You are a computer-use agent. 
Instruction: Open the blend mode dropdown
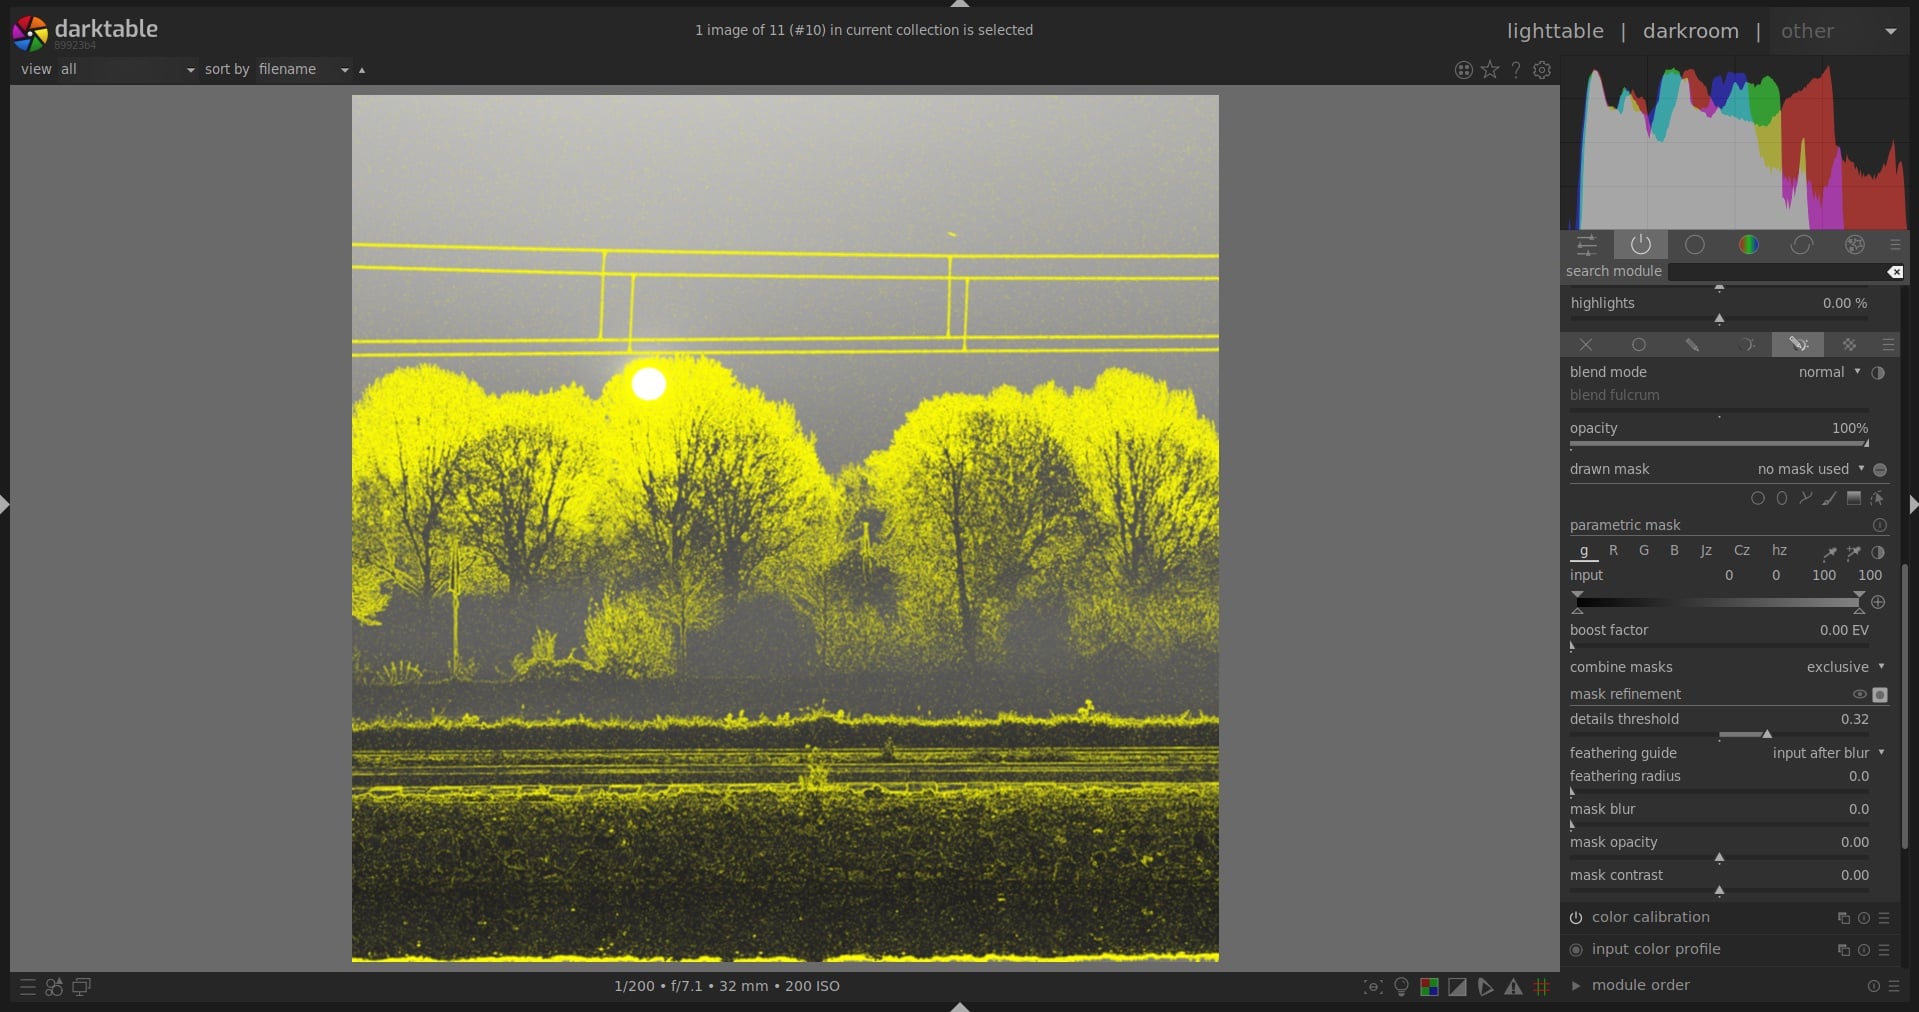click(1828, 372)
